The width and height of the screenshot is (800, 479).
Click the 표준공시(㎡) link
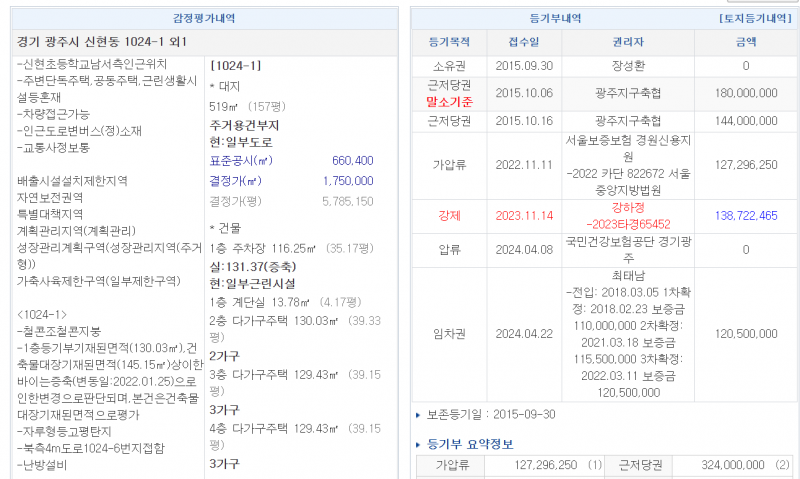(x=240, y=160)
